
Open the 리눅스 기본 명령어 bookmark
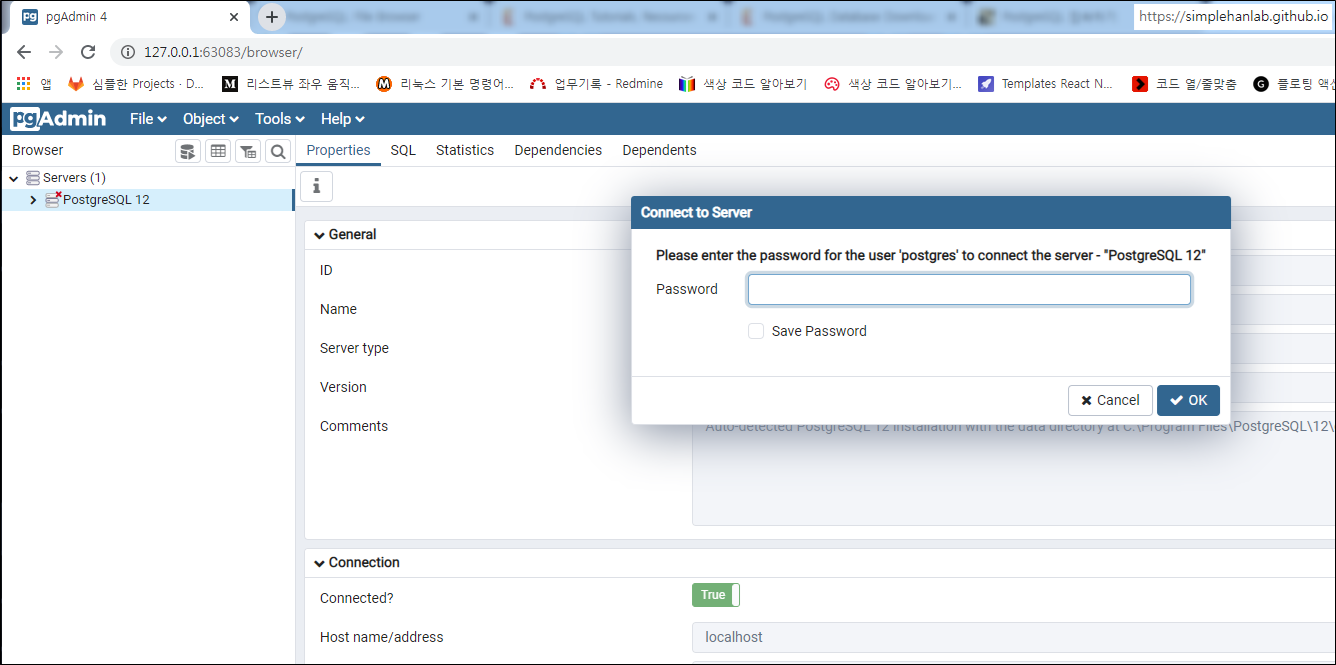click(x=445, y=84)
